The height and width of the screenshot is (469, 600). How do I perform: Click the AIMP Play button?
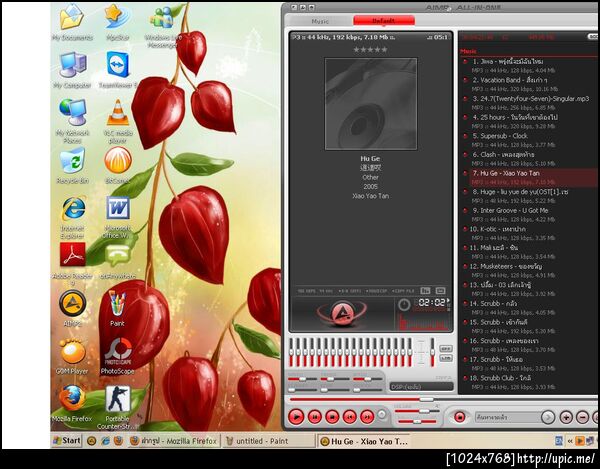point(296,417)
